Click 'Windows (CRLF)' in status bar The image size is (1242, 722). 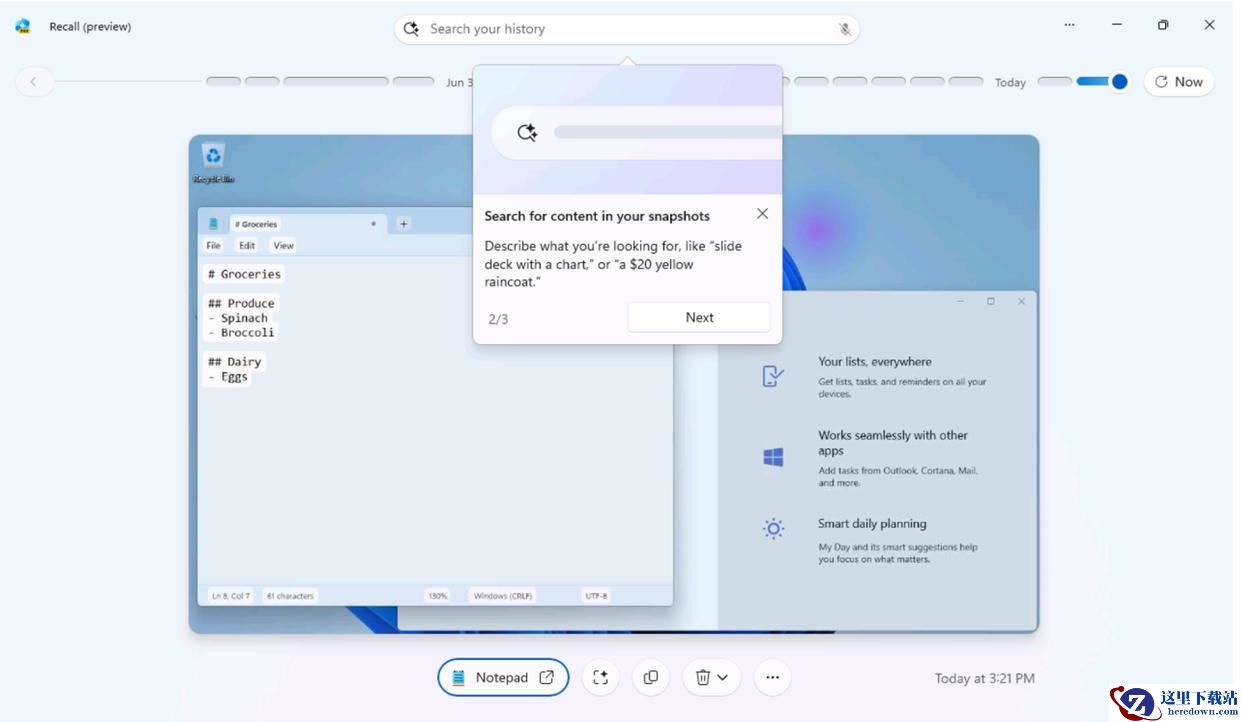point(503,596)
